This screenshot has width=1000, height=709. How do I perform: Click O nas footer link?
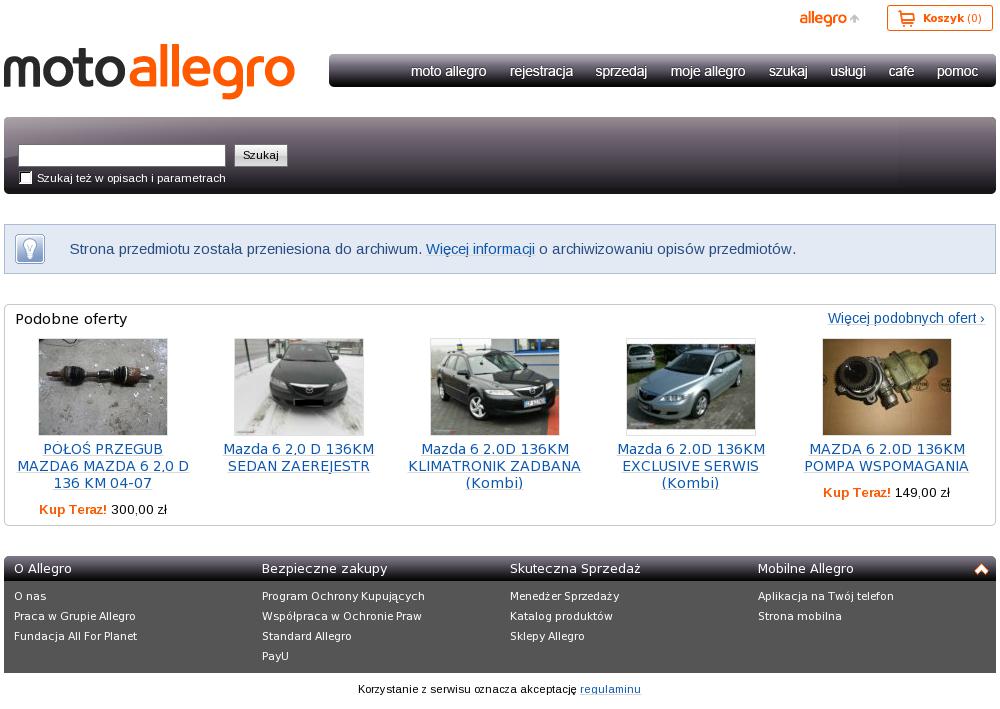point(30,596)
